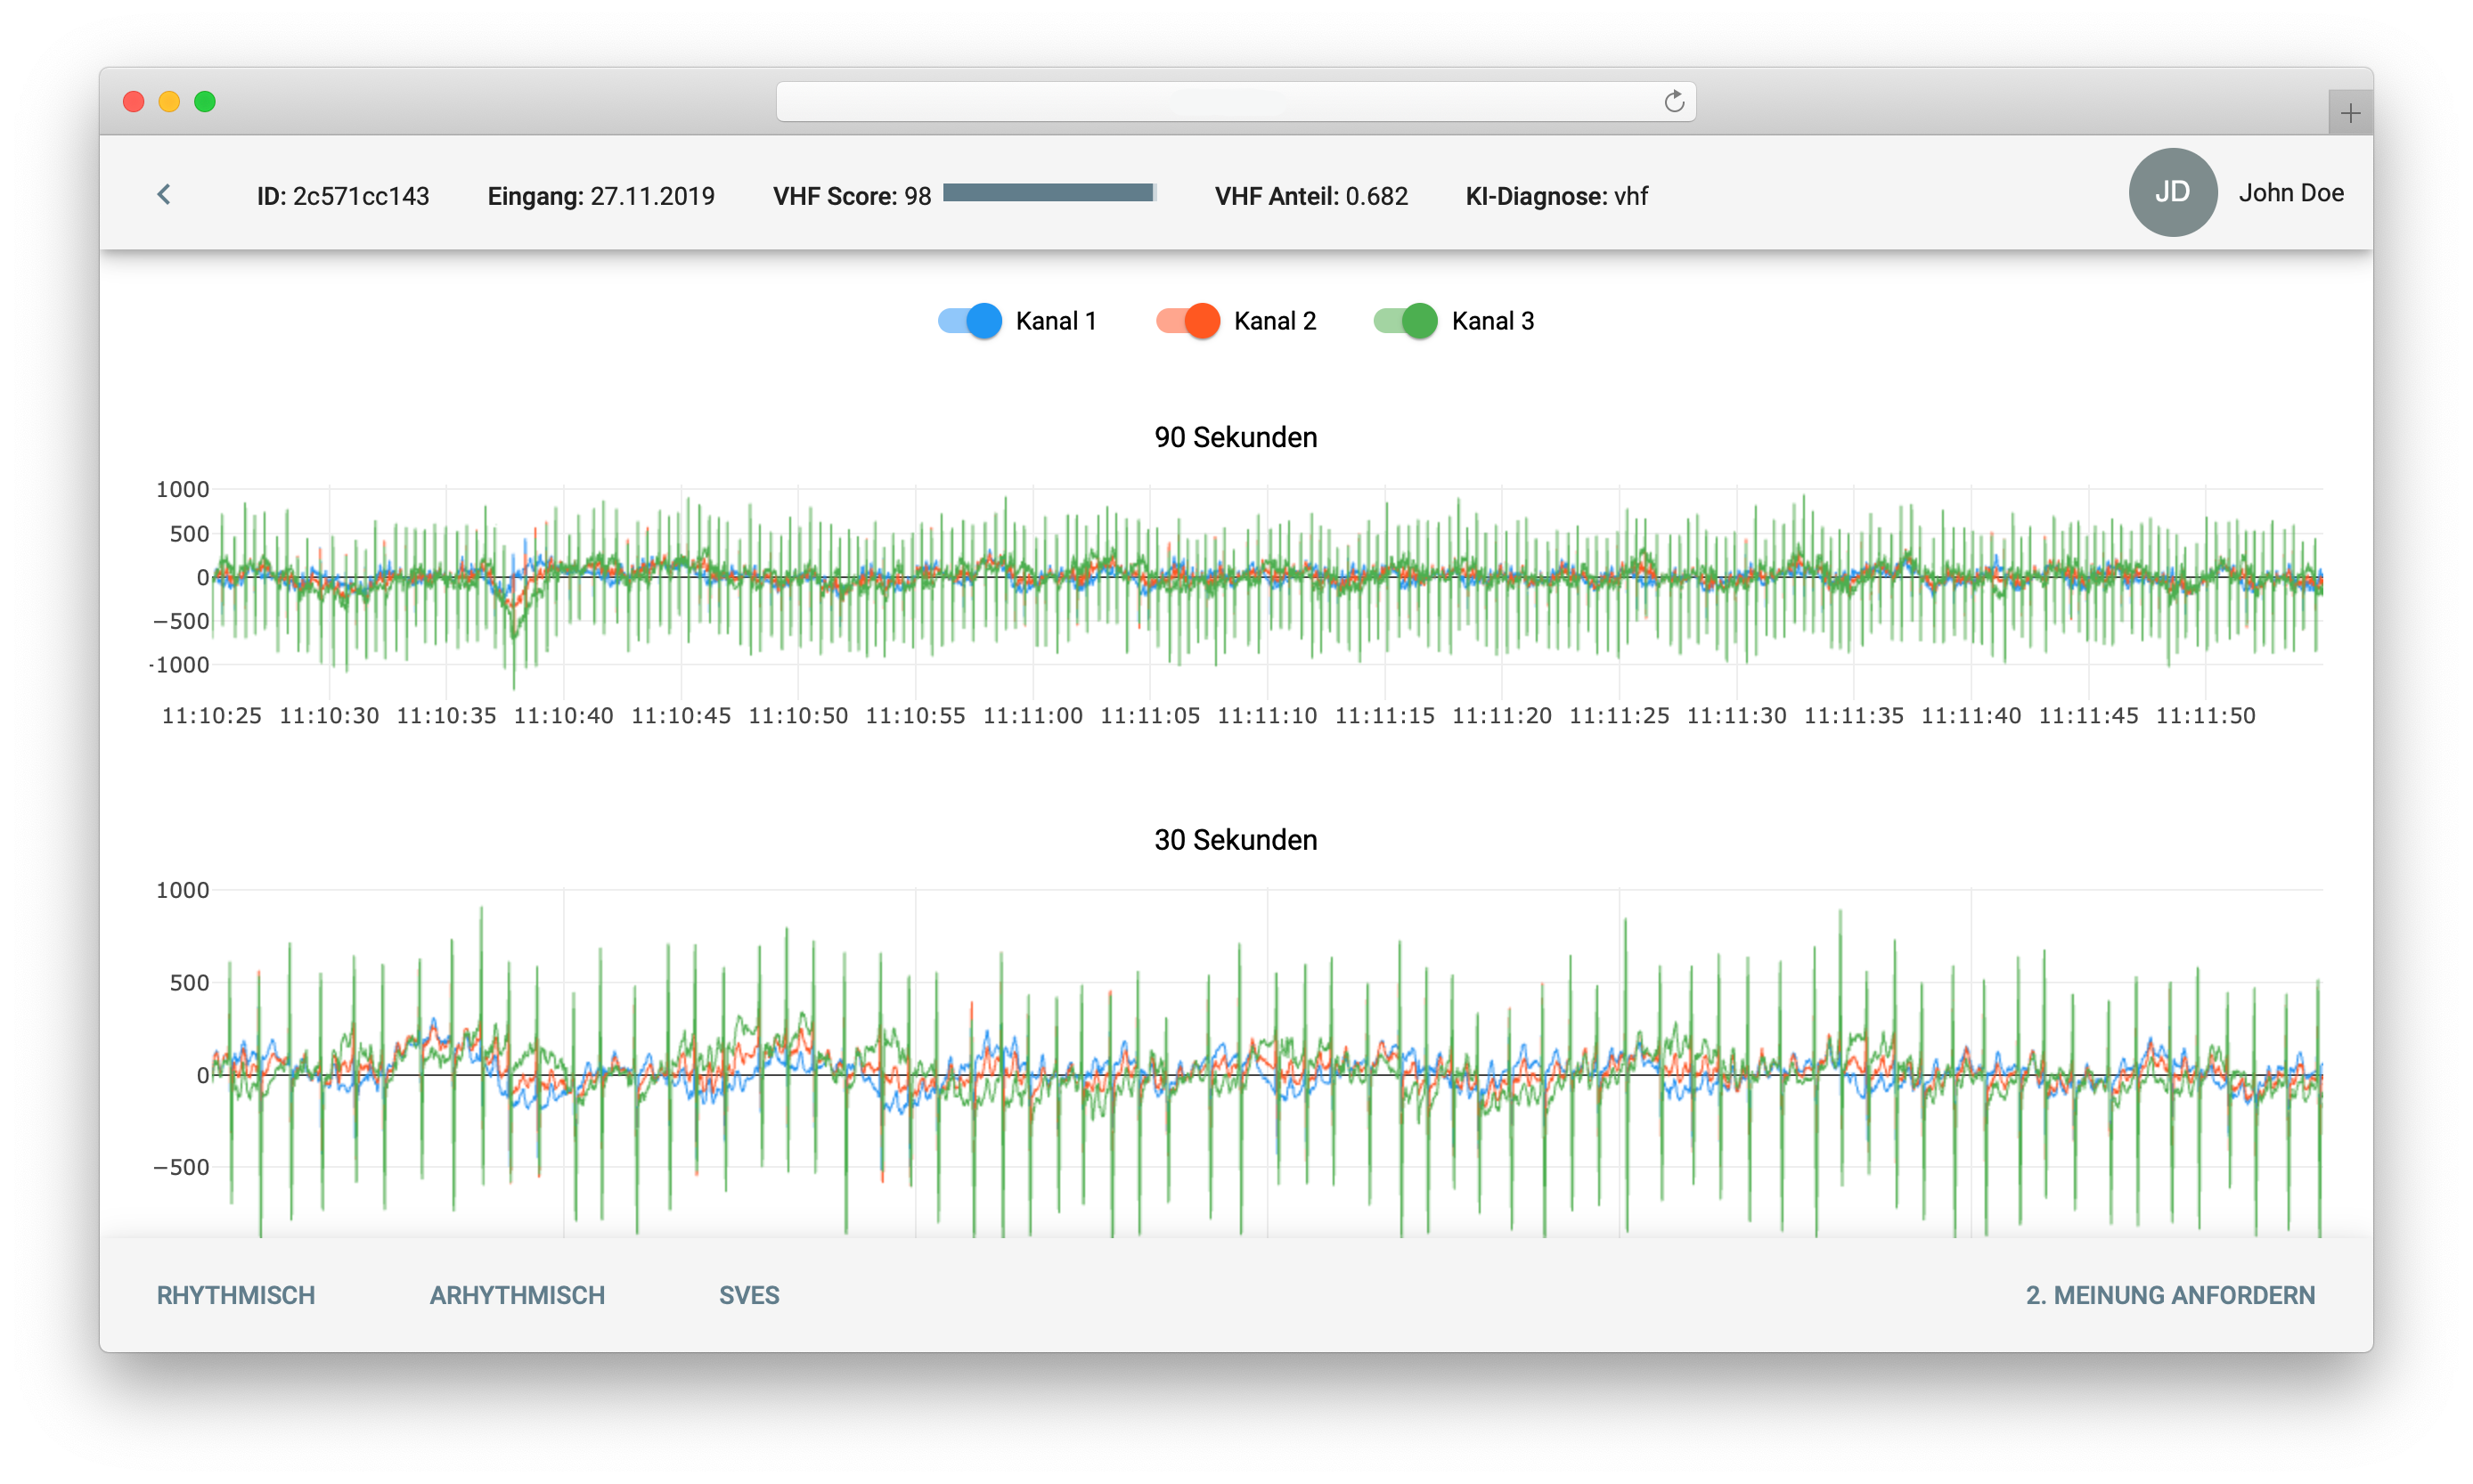The image size is (2473, 1484).
Task: Click the 11:10:40 time axis label
Action: pos(563,716)
